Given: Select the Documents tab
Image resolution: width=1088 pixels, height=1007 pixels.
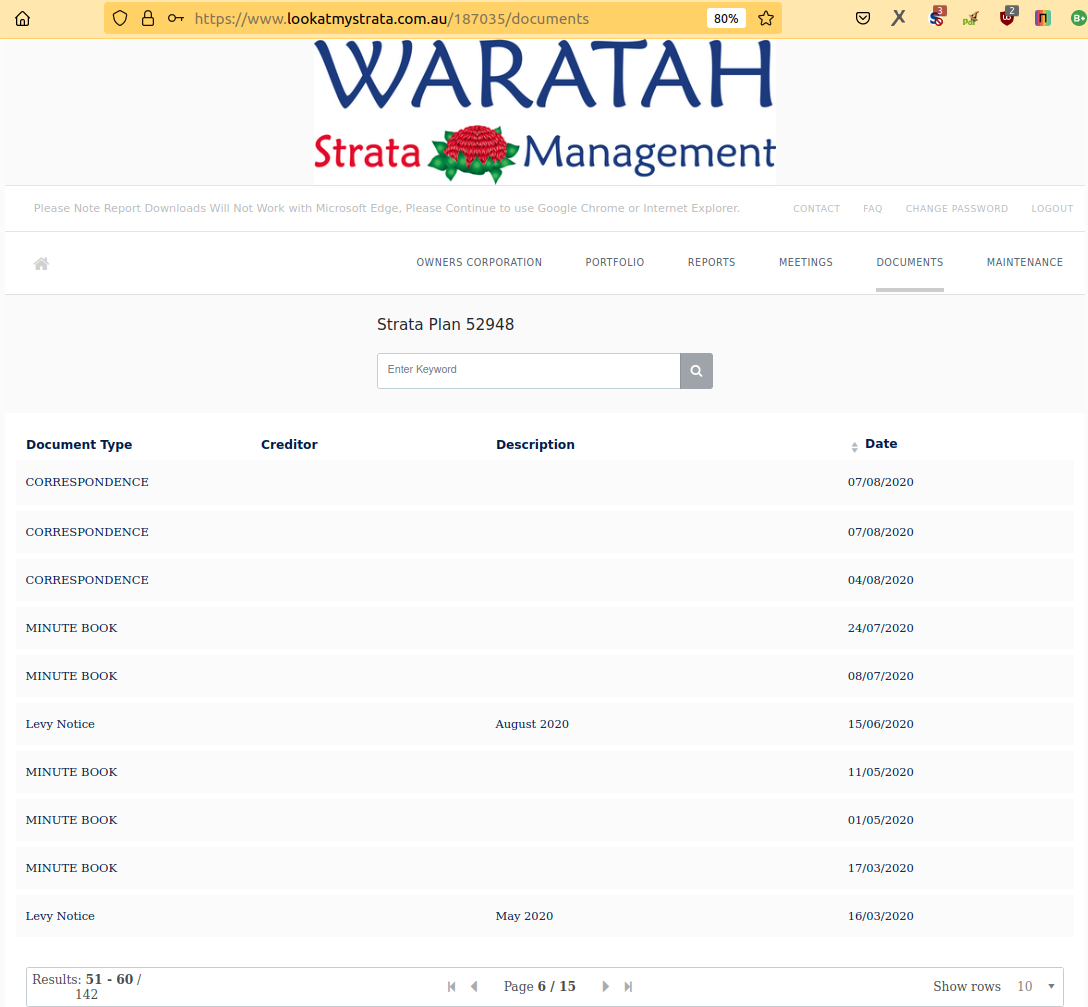Looking at the screenshot, I should 910,262.
